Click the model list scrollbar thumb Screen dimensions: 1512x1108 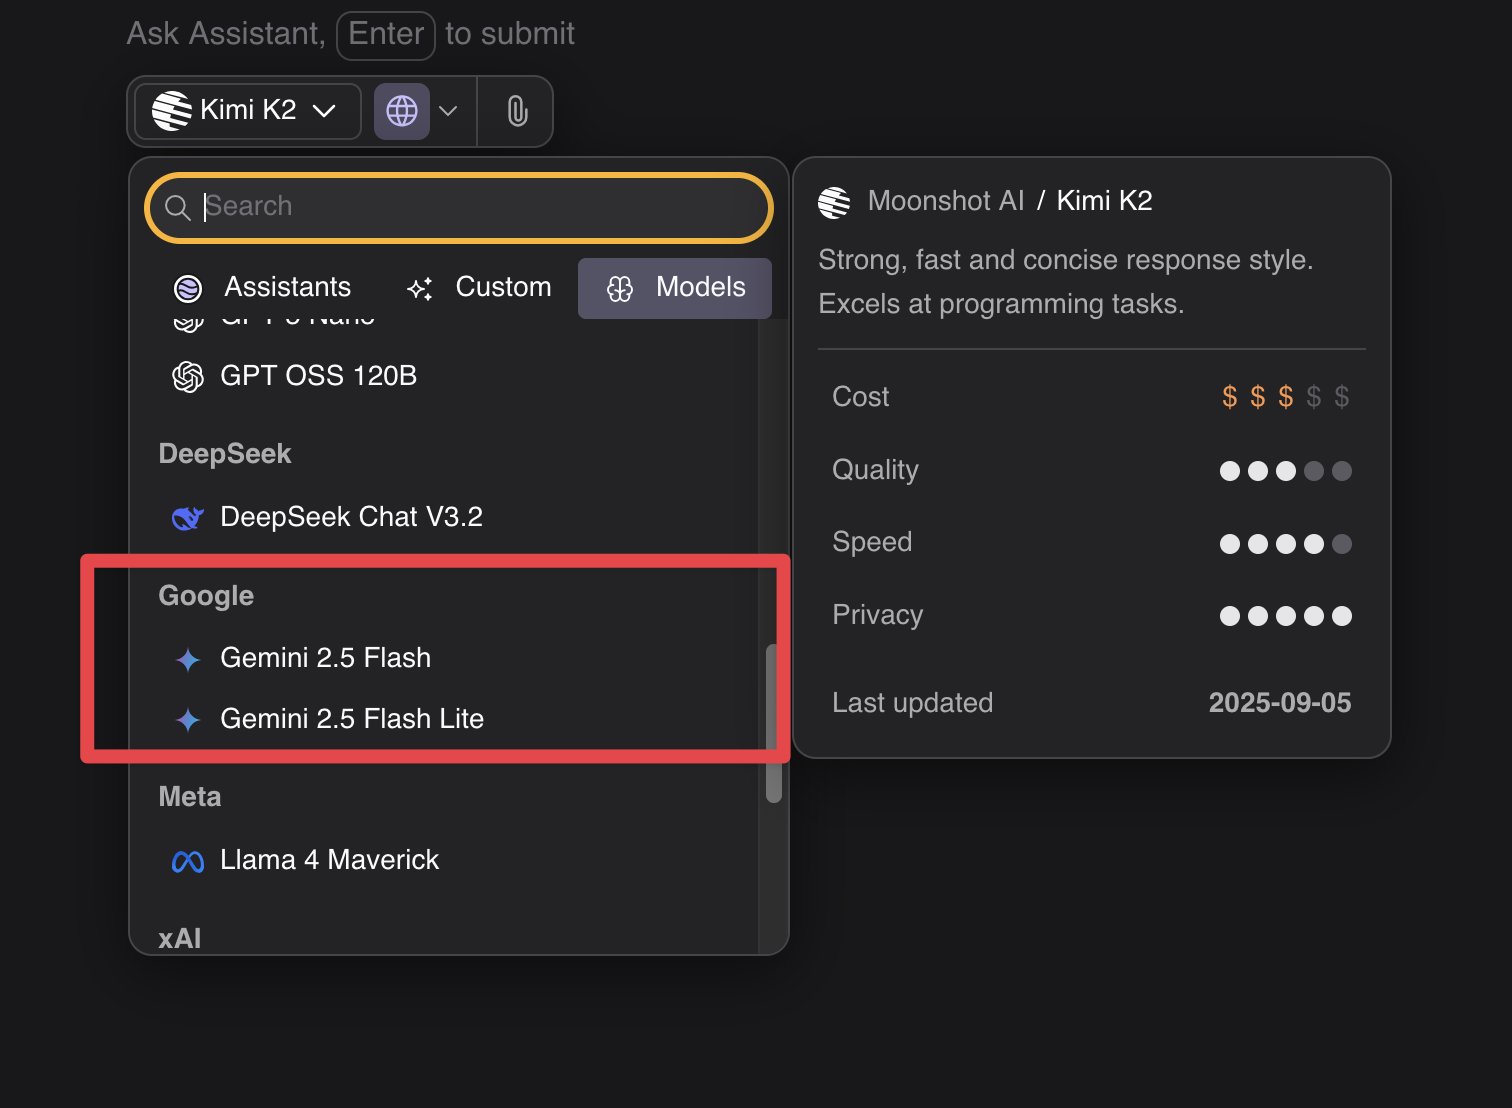point(773,724)
